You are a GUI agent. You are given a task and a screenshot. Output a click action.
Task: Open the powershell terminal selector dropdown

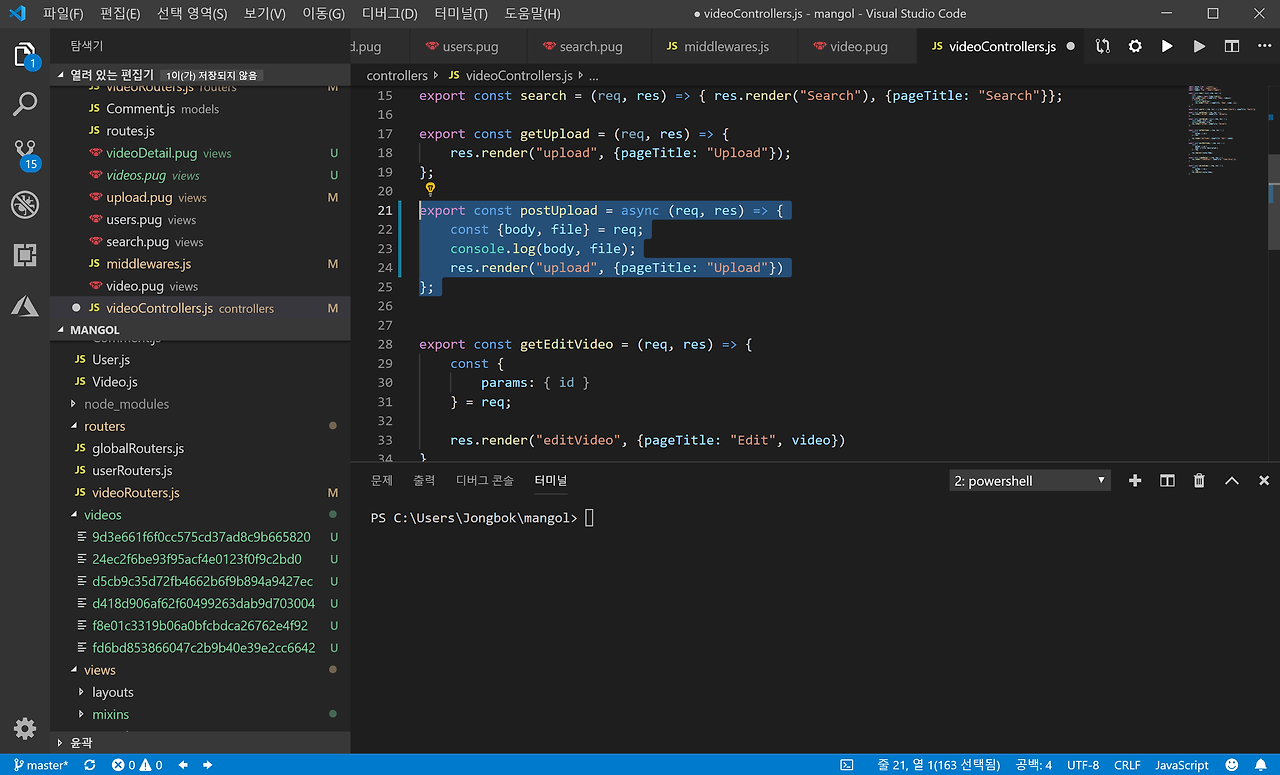(1030, 481)
